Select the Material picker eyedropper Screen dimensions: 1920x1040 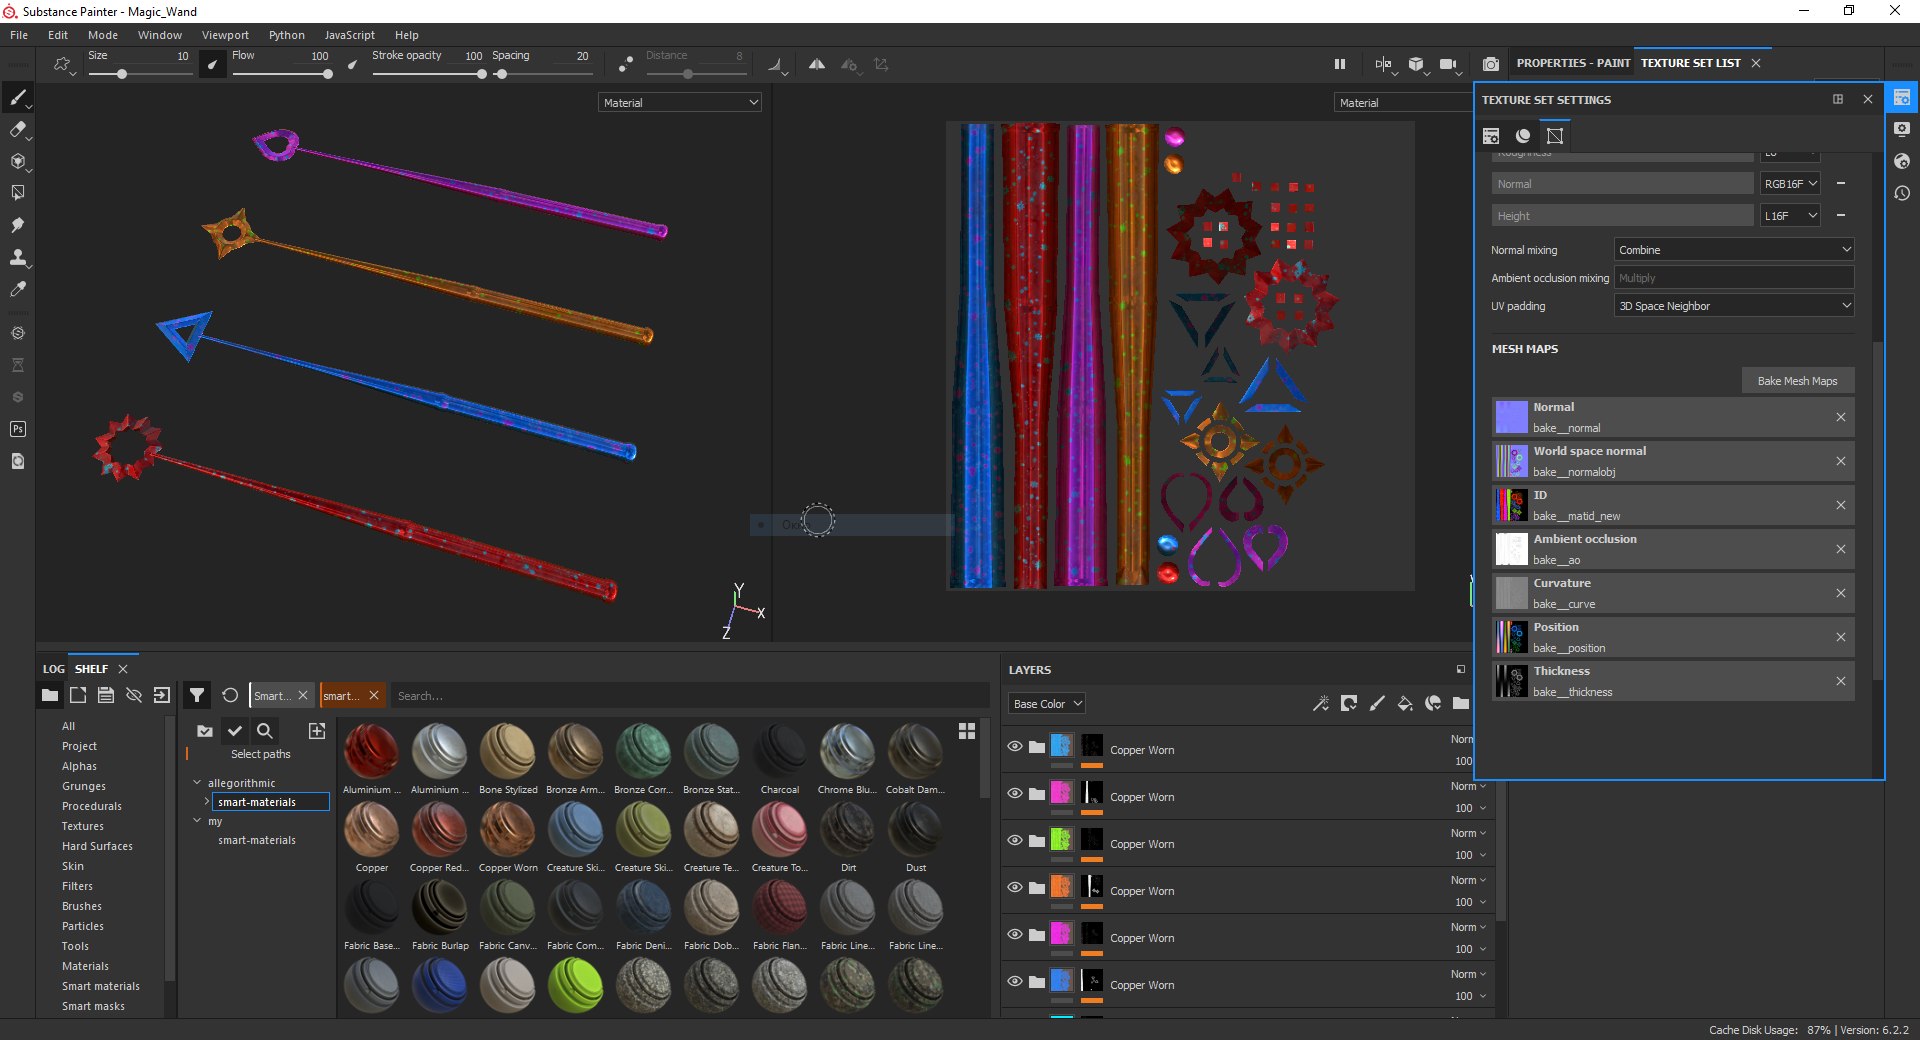(17, 289)
